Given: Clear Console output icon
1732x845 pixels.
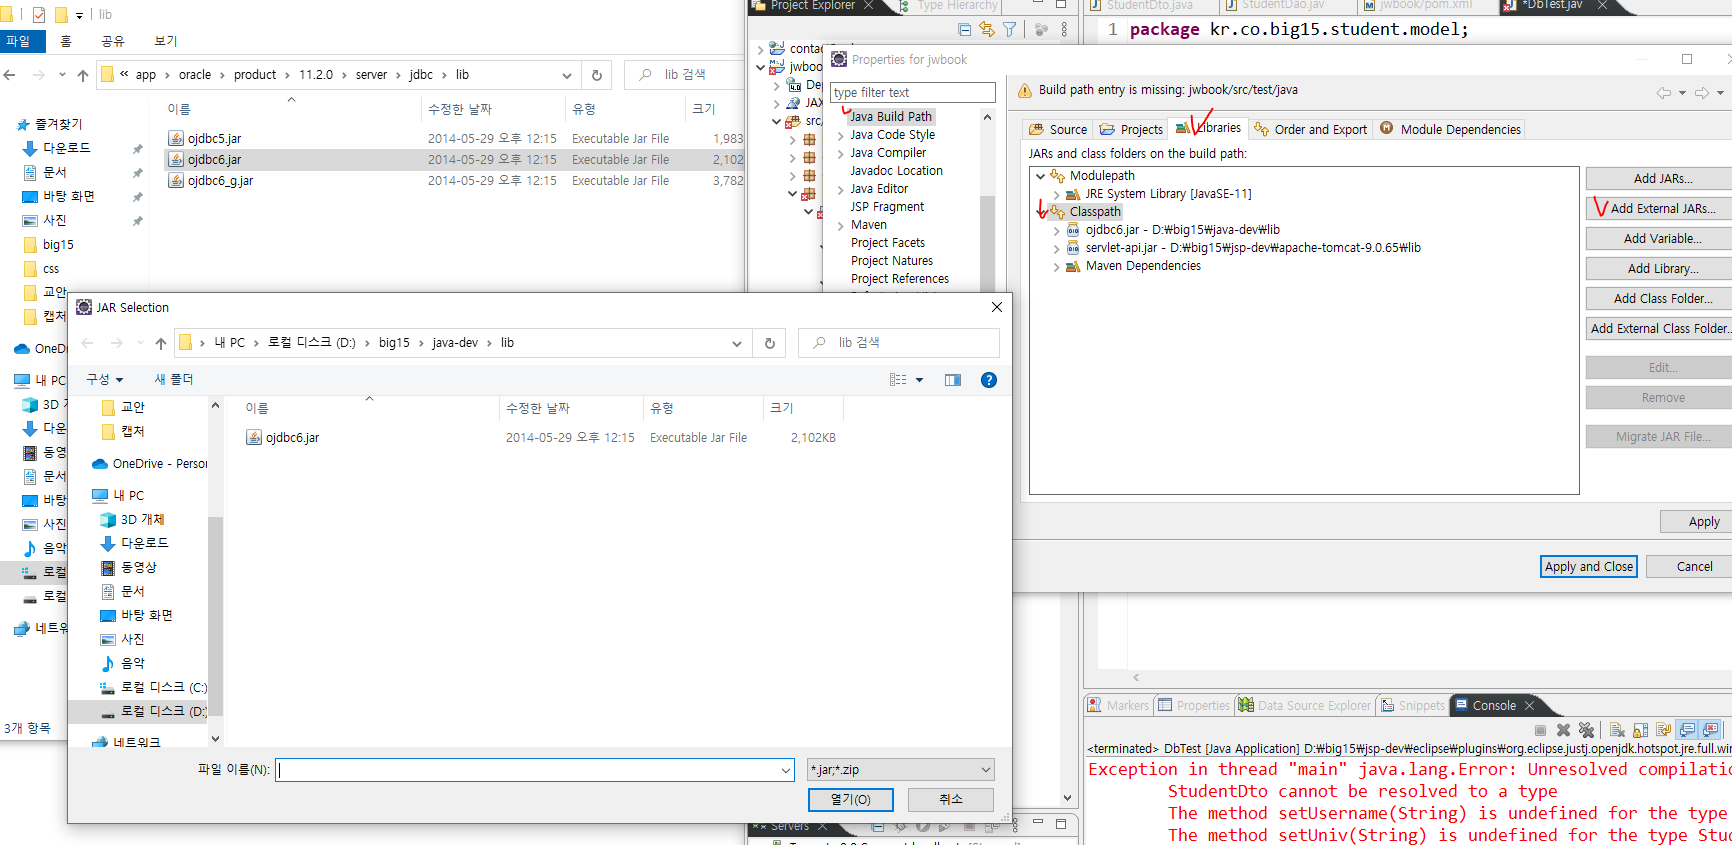Looking at the screenshot, I should pyautogui.click(x=1617, y=730).
